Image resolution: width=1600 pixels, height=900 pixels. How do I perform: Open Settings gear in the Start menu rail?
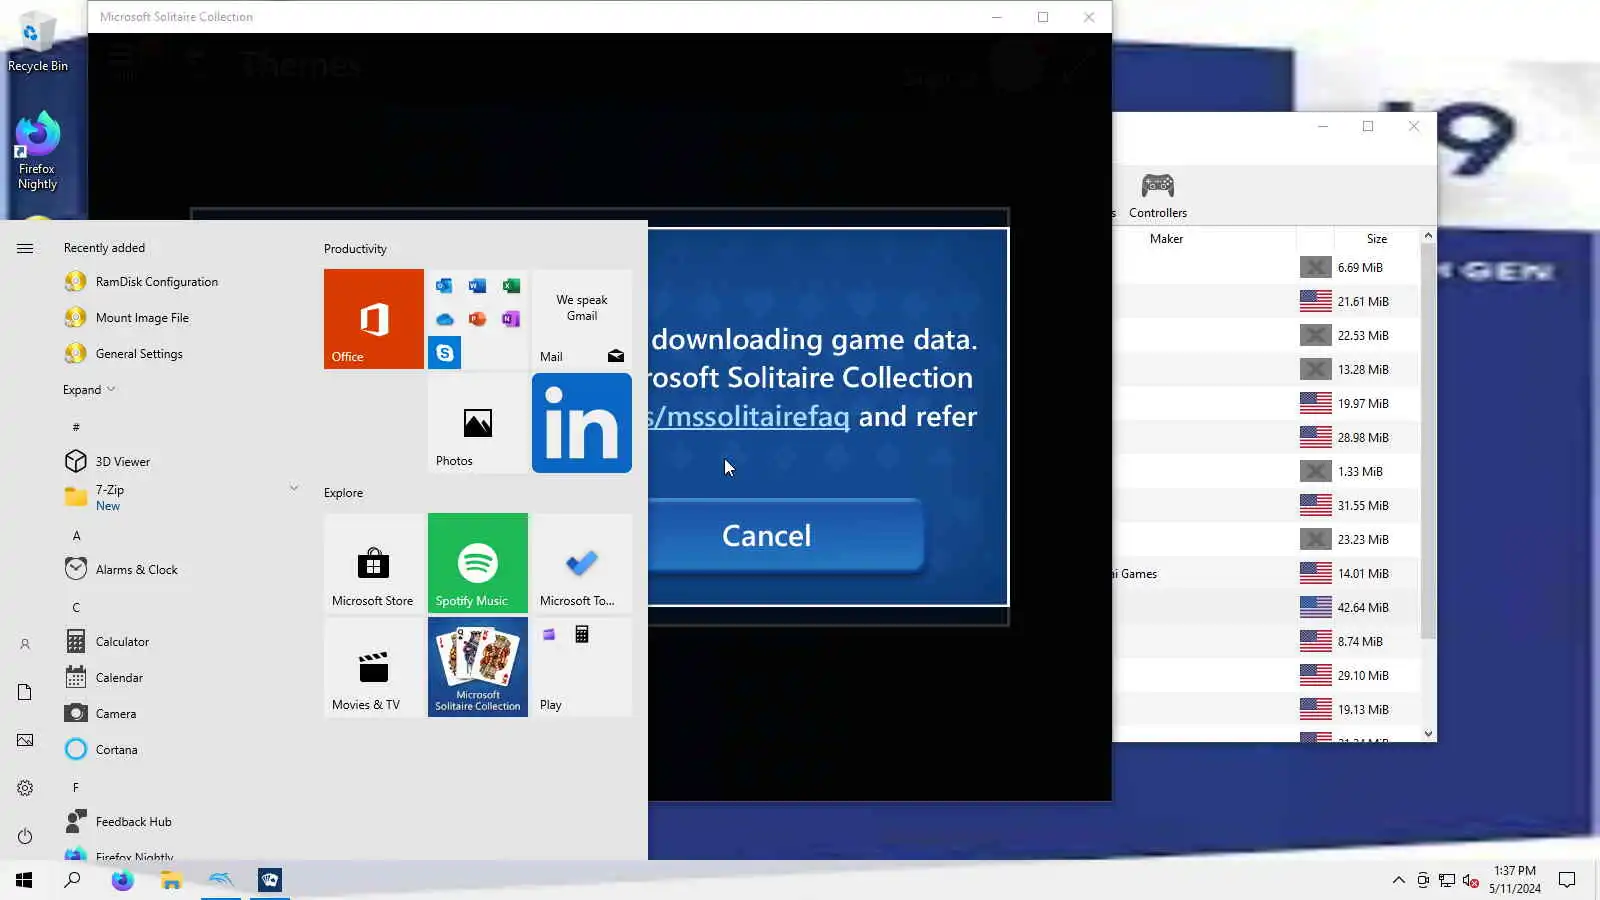[25, 788]
